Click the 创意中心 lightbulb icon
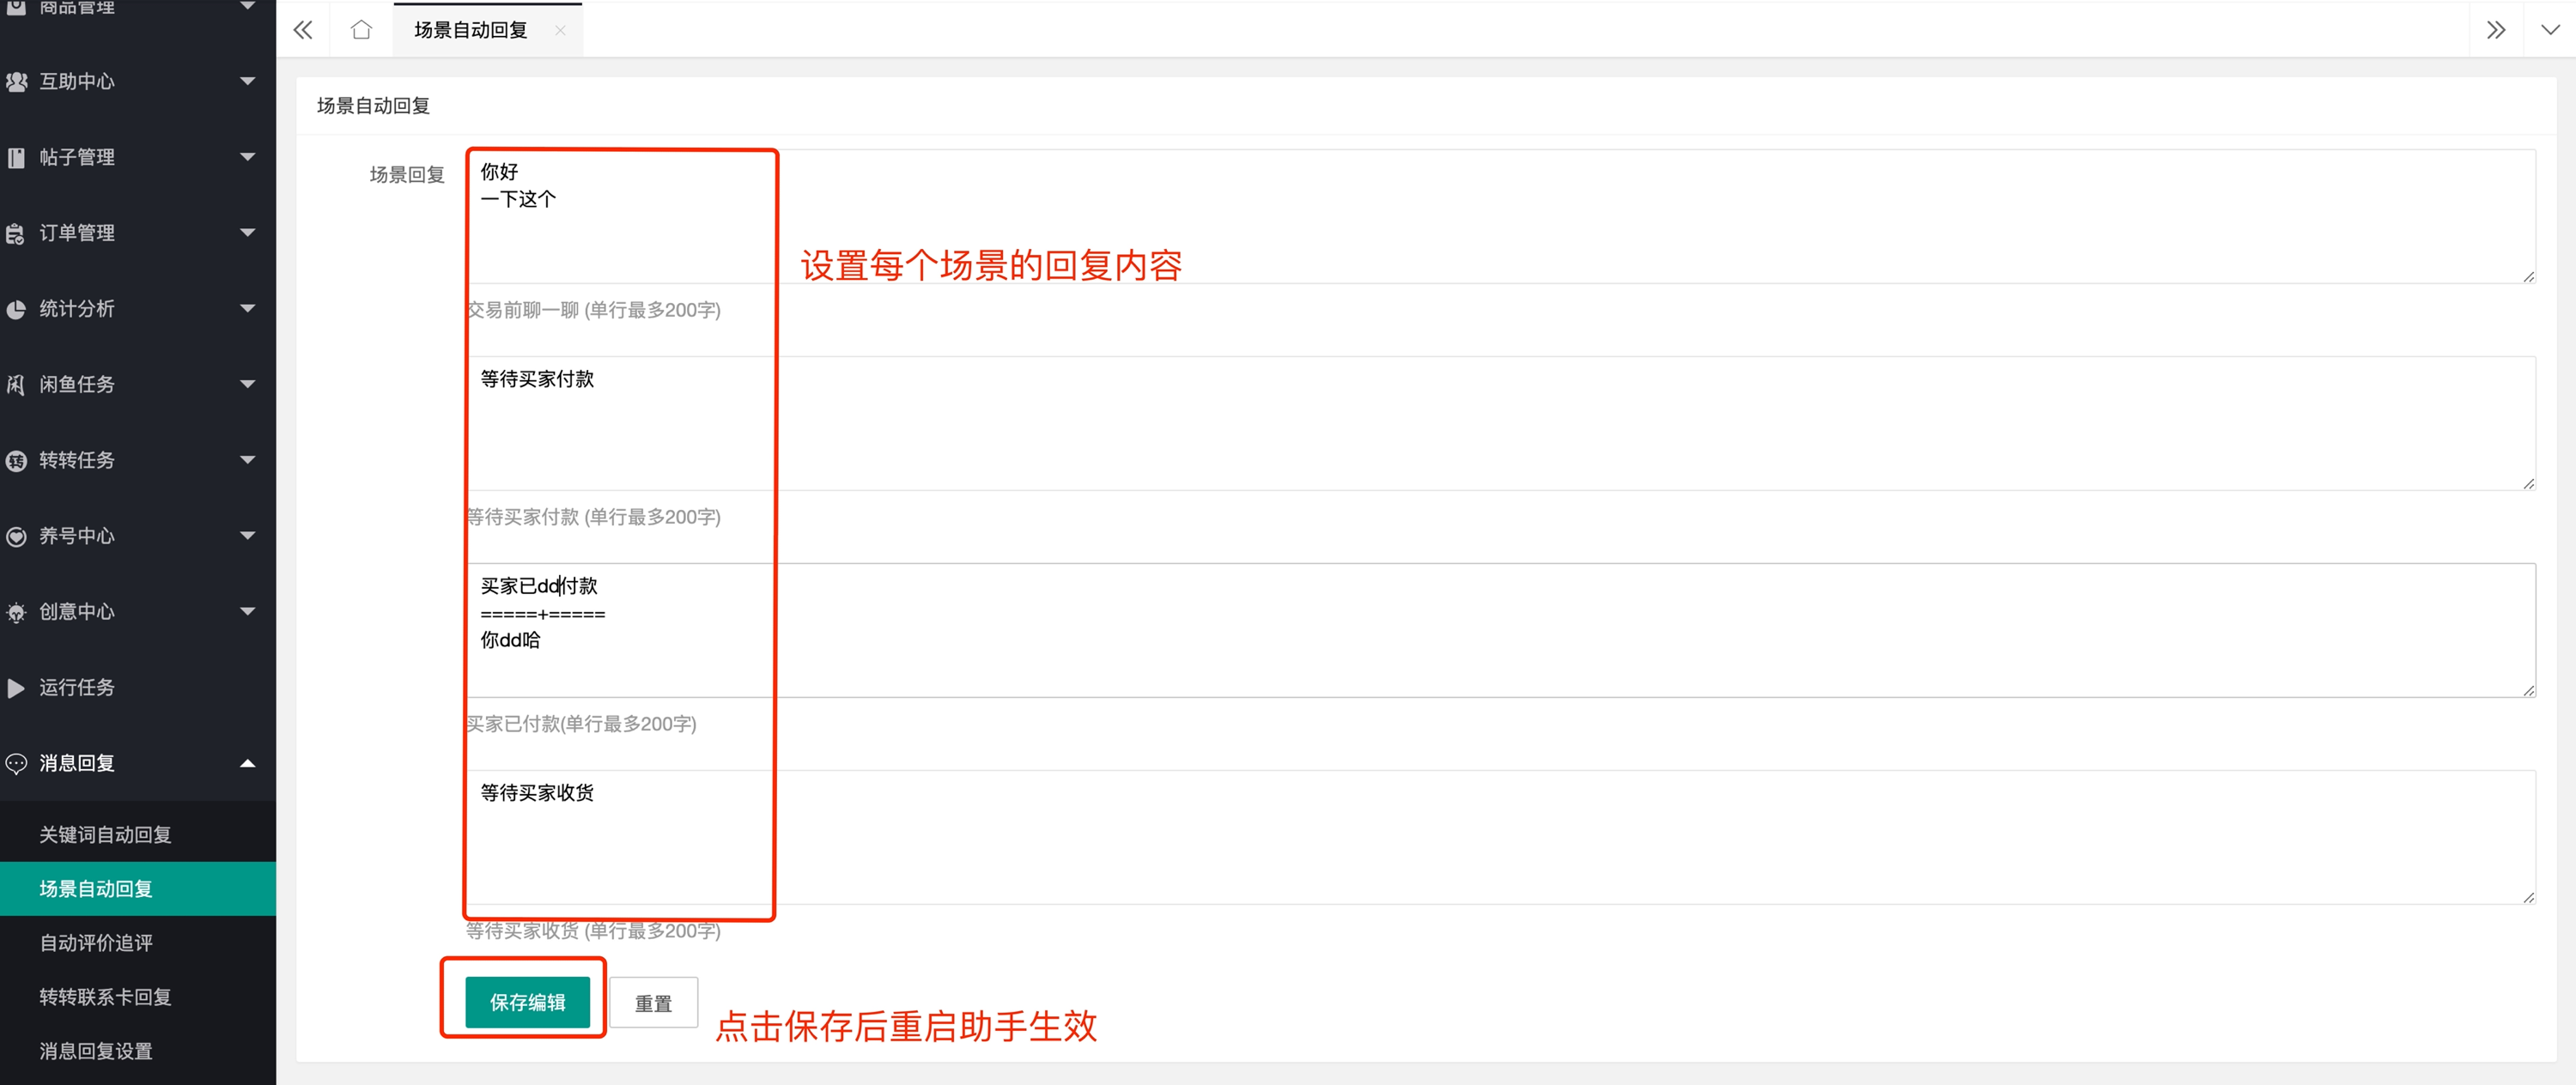This screenshot has width=2576, height=1085. pyautogui.click(x=16, y=612)
